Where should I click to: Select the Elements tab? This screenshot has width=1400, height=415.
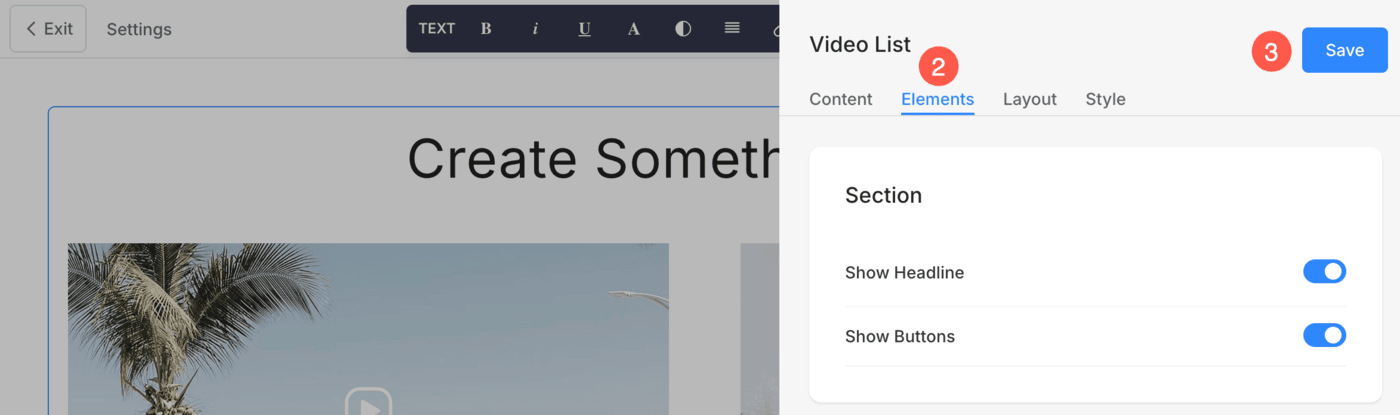(x=937, y=99)
